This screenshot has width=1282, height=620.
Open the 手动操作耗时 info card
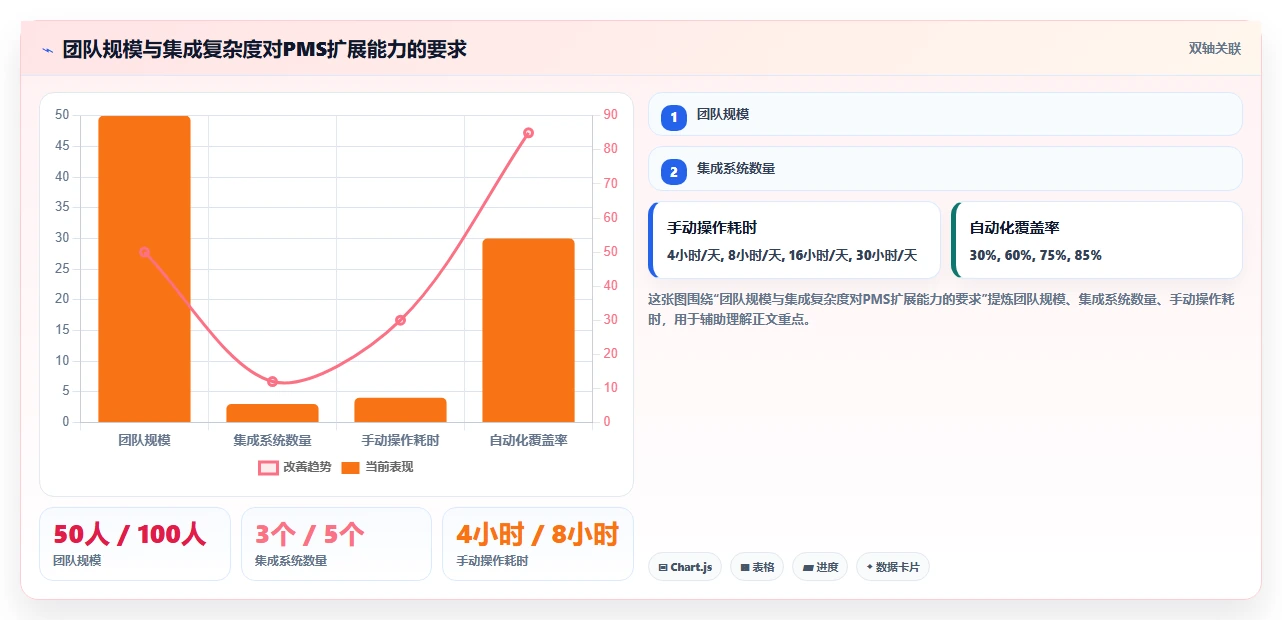[x=794, y=240]
